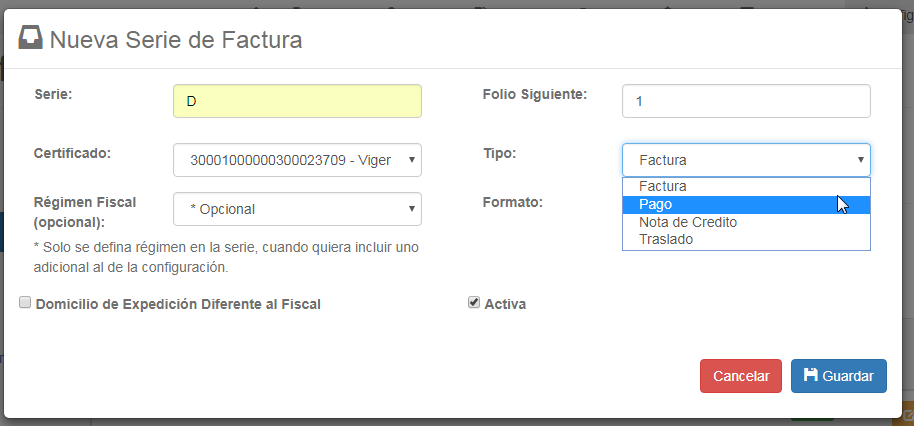Click the inbox icon in the dialog title
Screen dimensions: 914x426
coord(30,39)
